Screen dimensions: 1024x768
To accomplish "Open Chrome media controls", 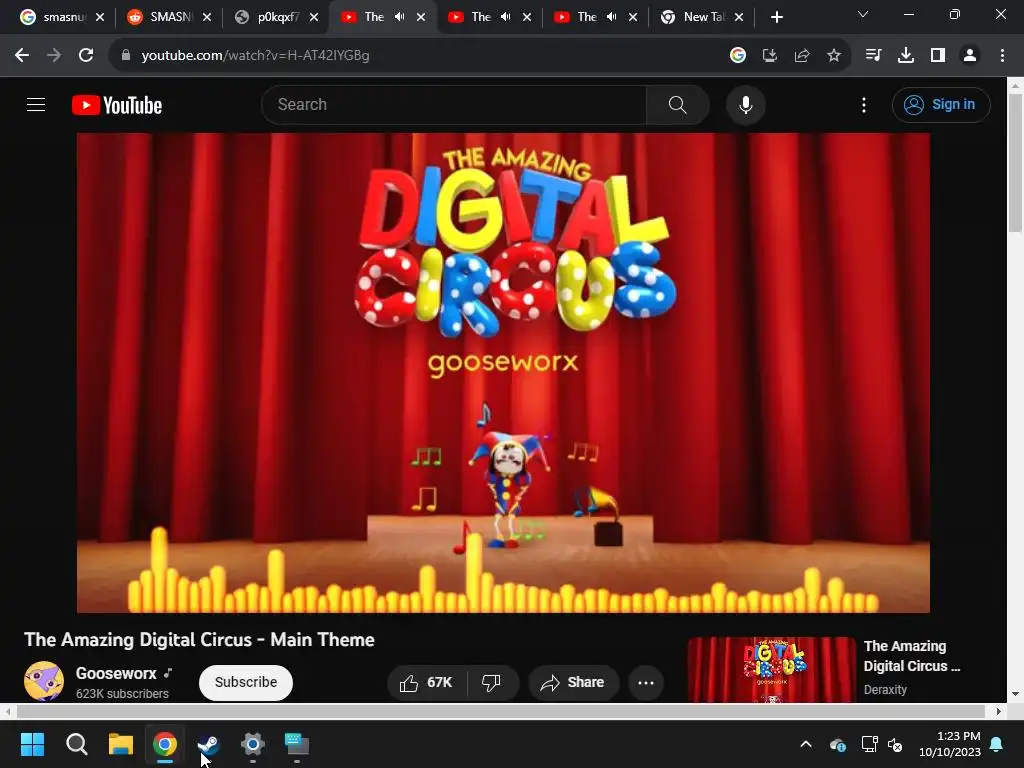I will coord(873,56).
